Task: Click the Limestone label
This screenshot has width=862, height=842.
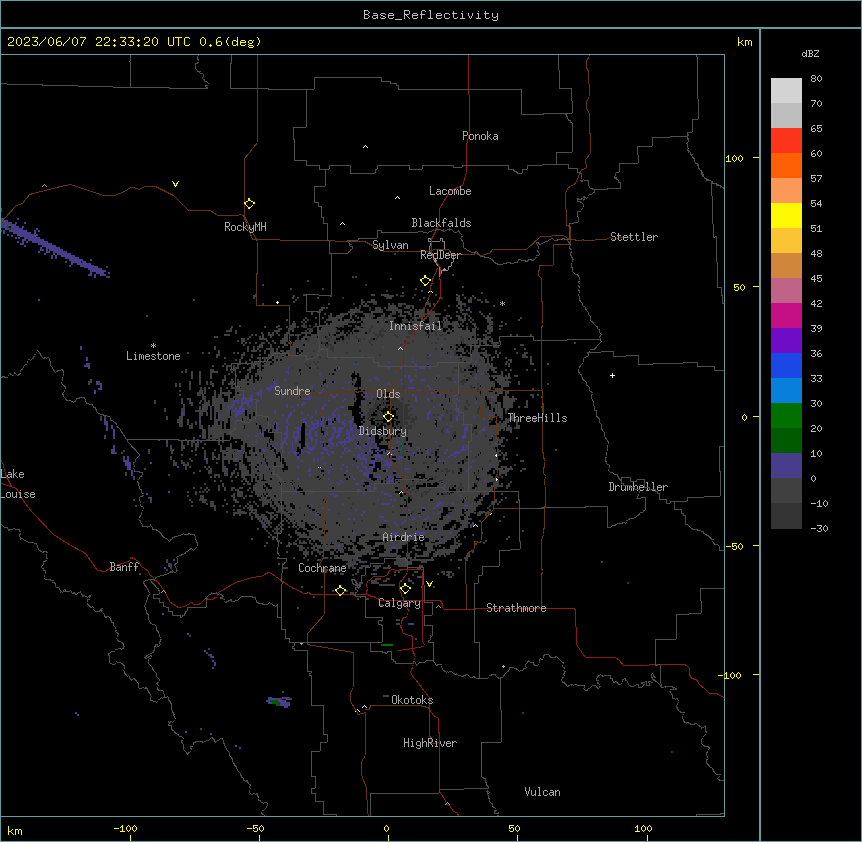Action: click(153, 356)
